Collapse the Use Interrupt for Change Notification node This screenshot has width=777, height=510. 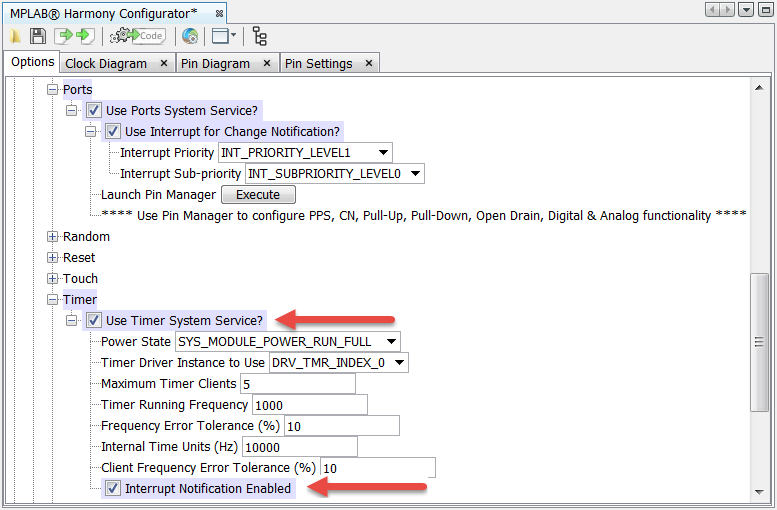tap(90, 131)
